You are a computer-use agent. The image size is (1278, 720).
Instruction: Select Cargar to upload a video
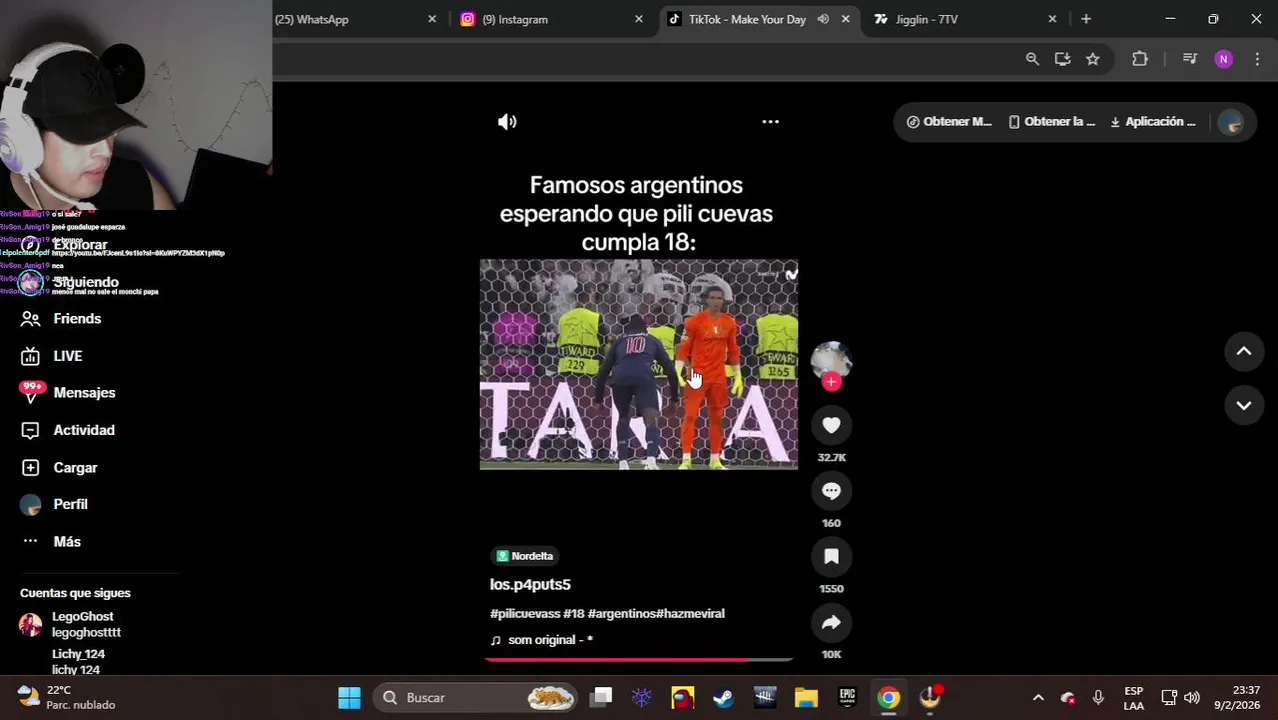(75, 468)
